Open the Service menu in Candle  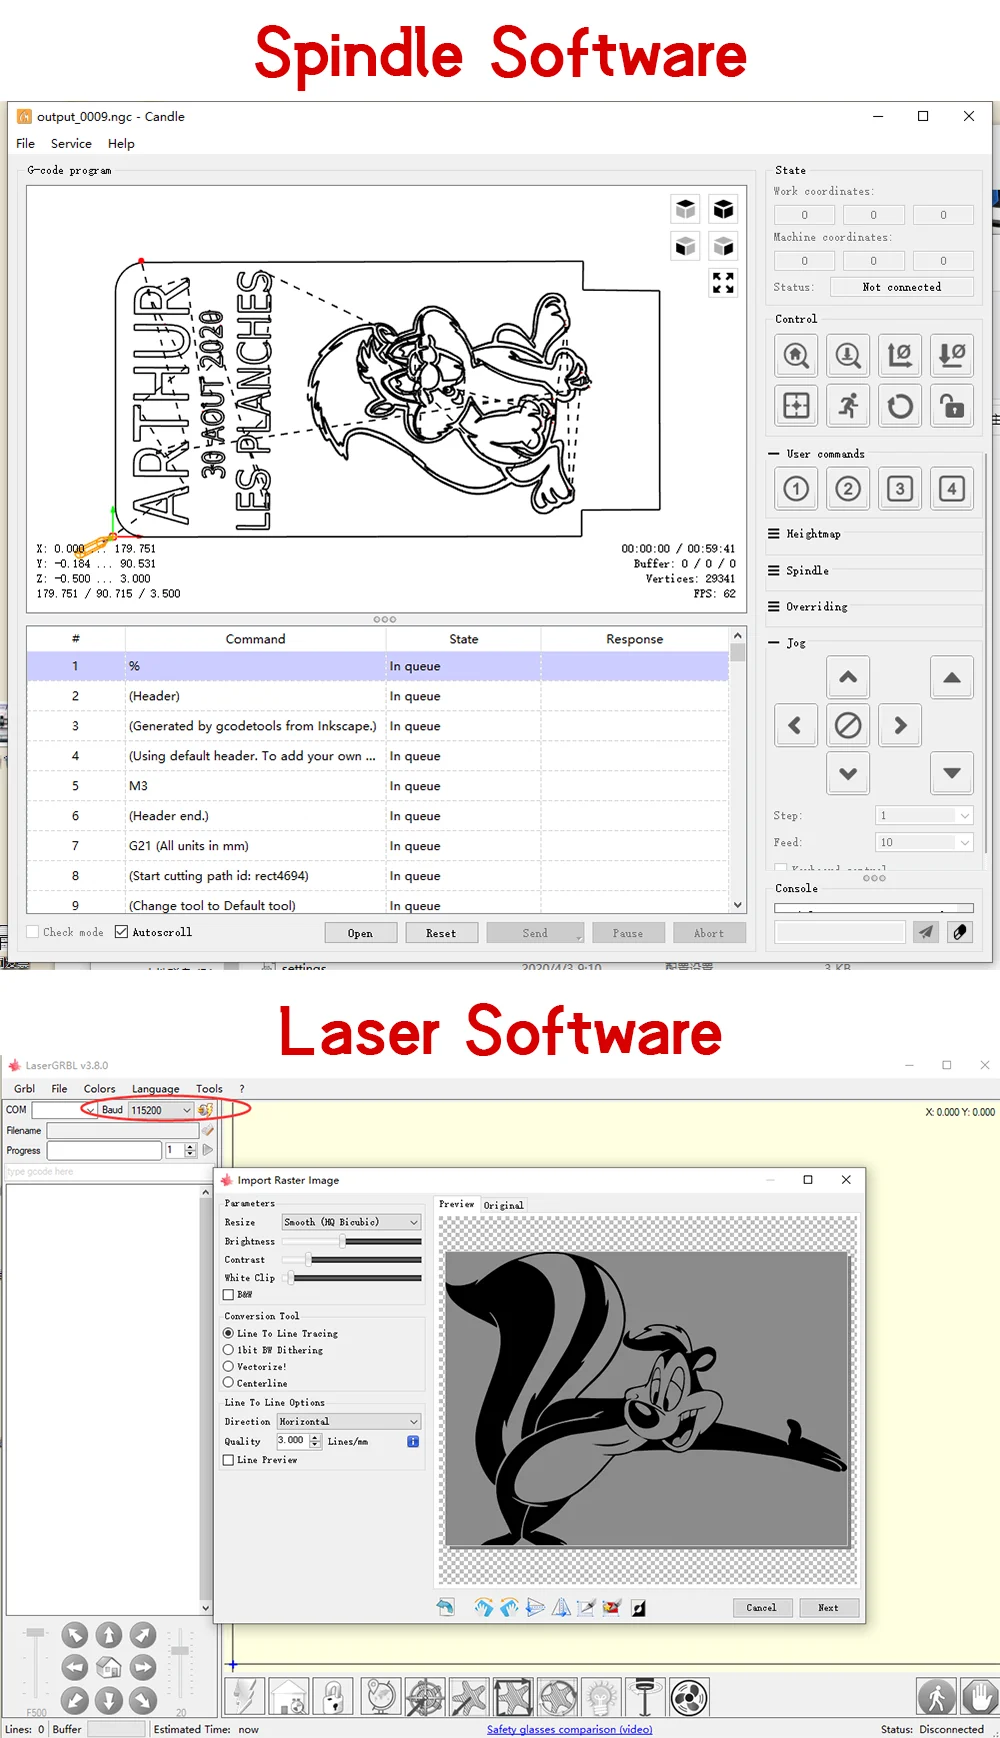click(x=71, y=144)
